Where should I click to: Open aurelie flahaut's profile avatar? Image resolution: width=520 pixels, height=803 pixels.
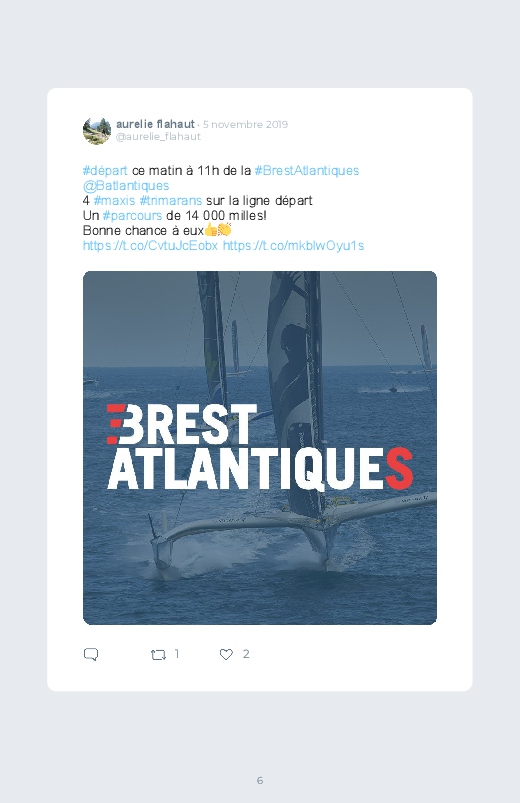pos(97,131)
